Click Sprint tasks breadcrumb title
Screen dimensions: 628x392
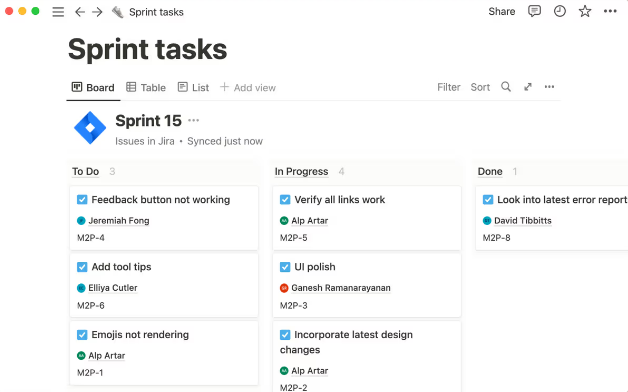(156, 12)
